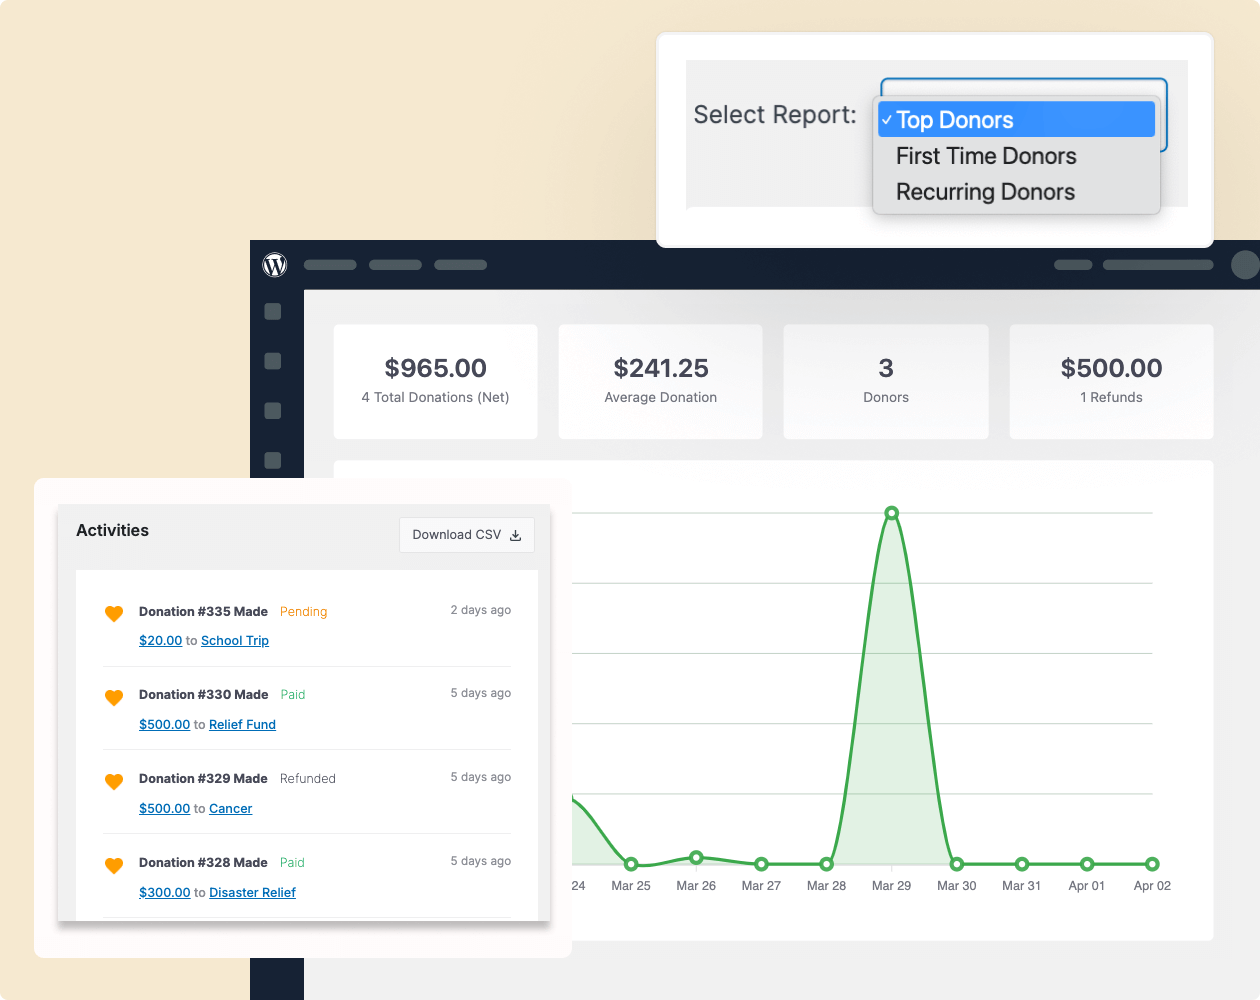This screenshot has width=1260, height=1000.
Task: Pick Recurring Donors in the report list
Action: [985, 192]
